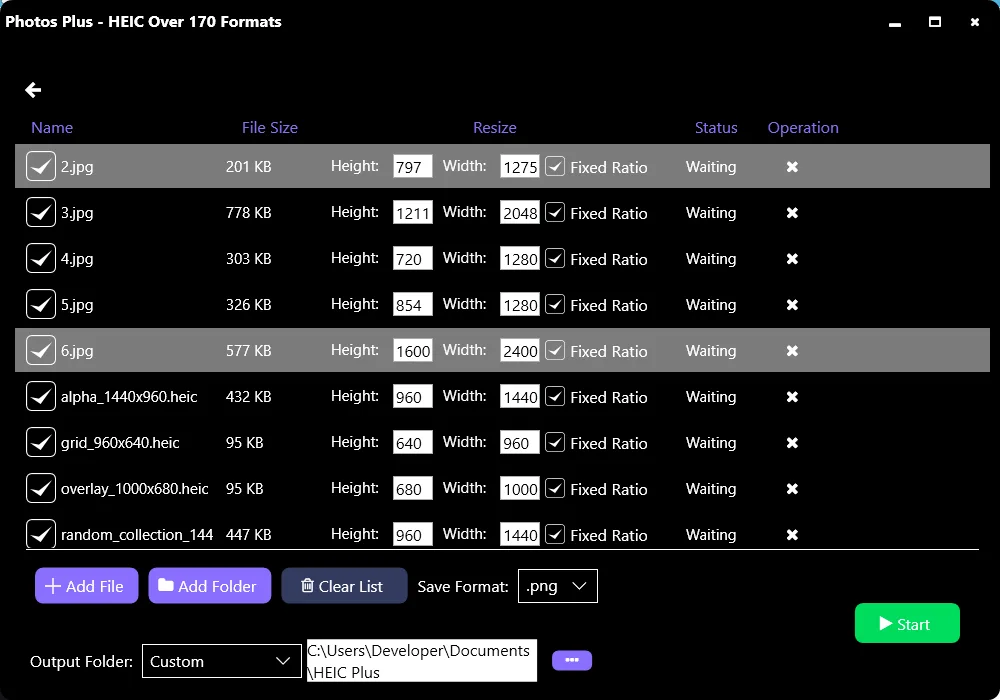Toggle Fixed Ratio for 5.jpg

click(x=555, y=304)
